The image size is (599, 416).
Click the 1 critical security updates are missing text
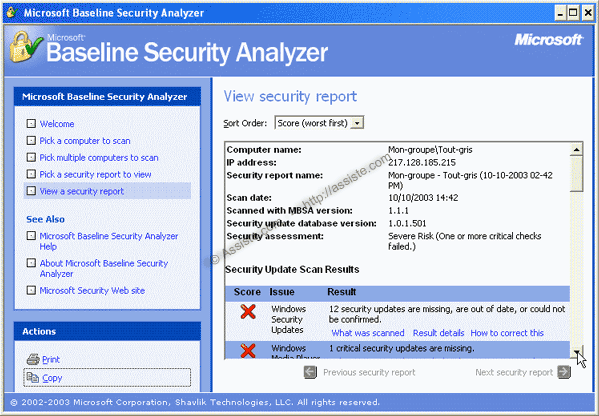tap(401, 348)
